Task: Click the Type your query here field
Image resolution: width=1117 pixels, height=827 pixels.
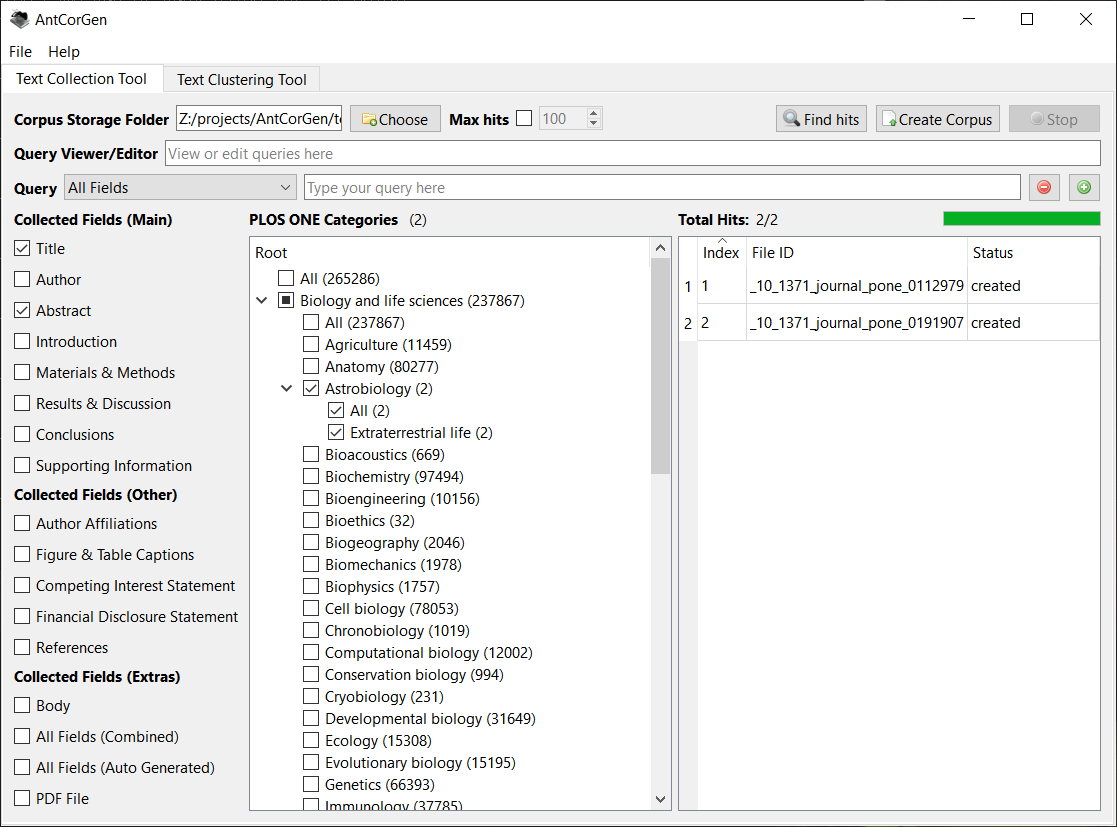Action: pos(661,188)
